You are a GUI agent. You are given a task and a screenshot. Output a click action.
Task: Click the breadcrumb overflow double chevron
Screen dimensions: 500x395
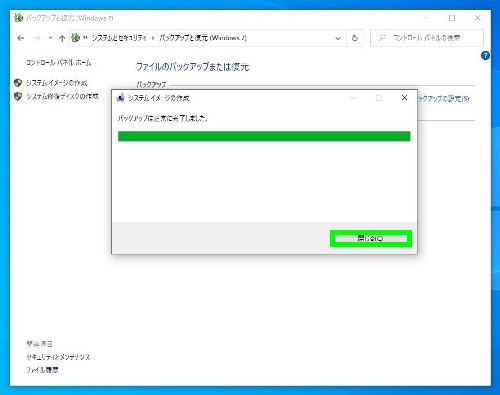click(85, 38)
